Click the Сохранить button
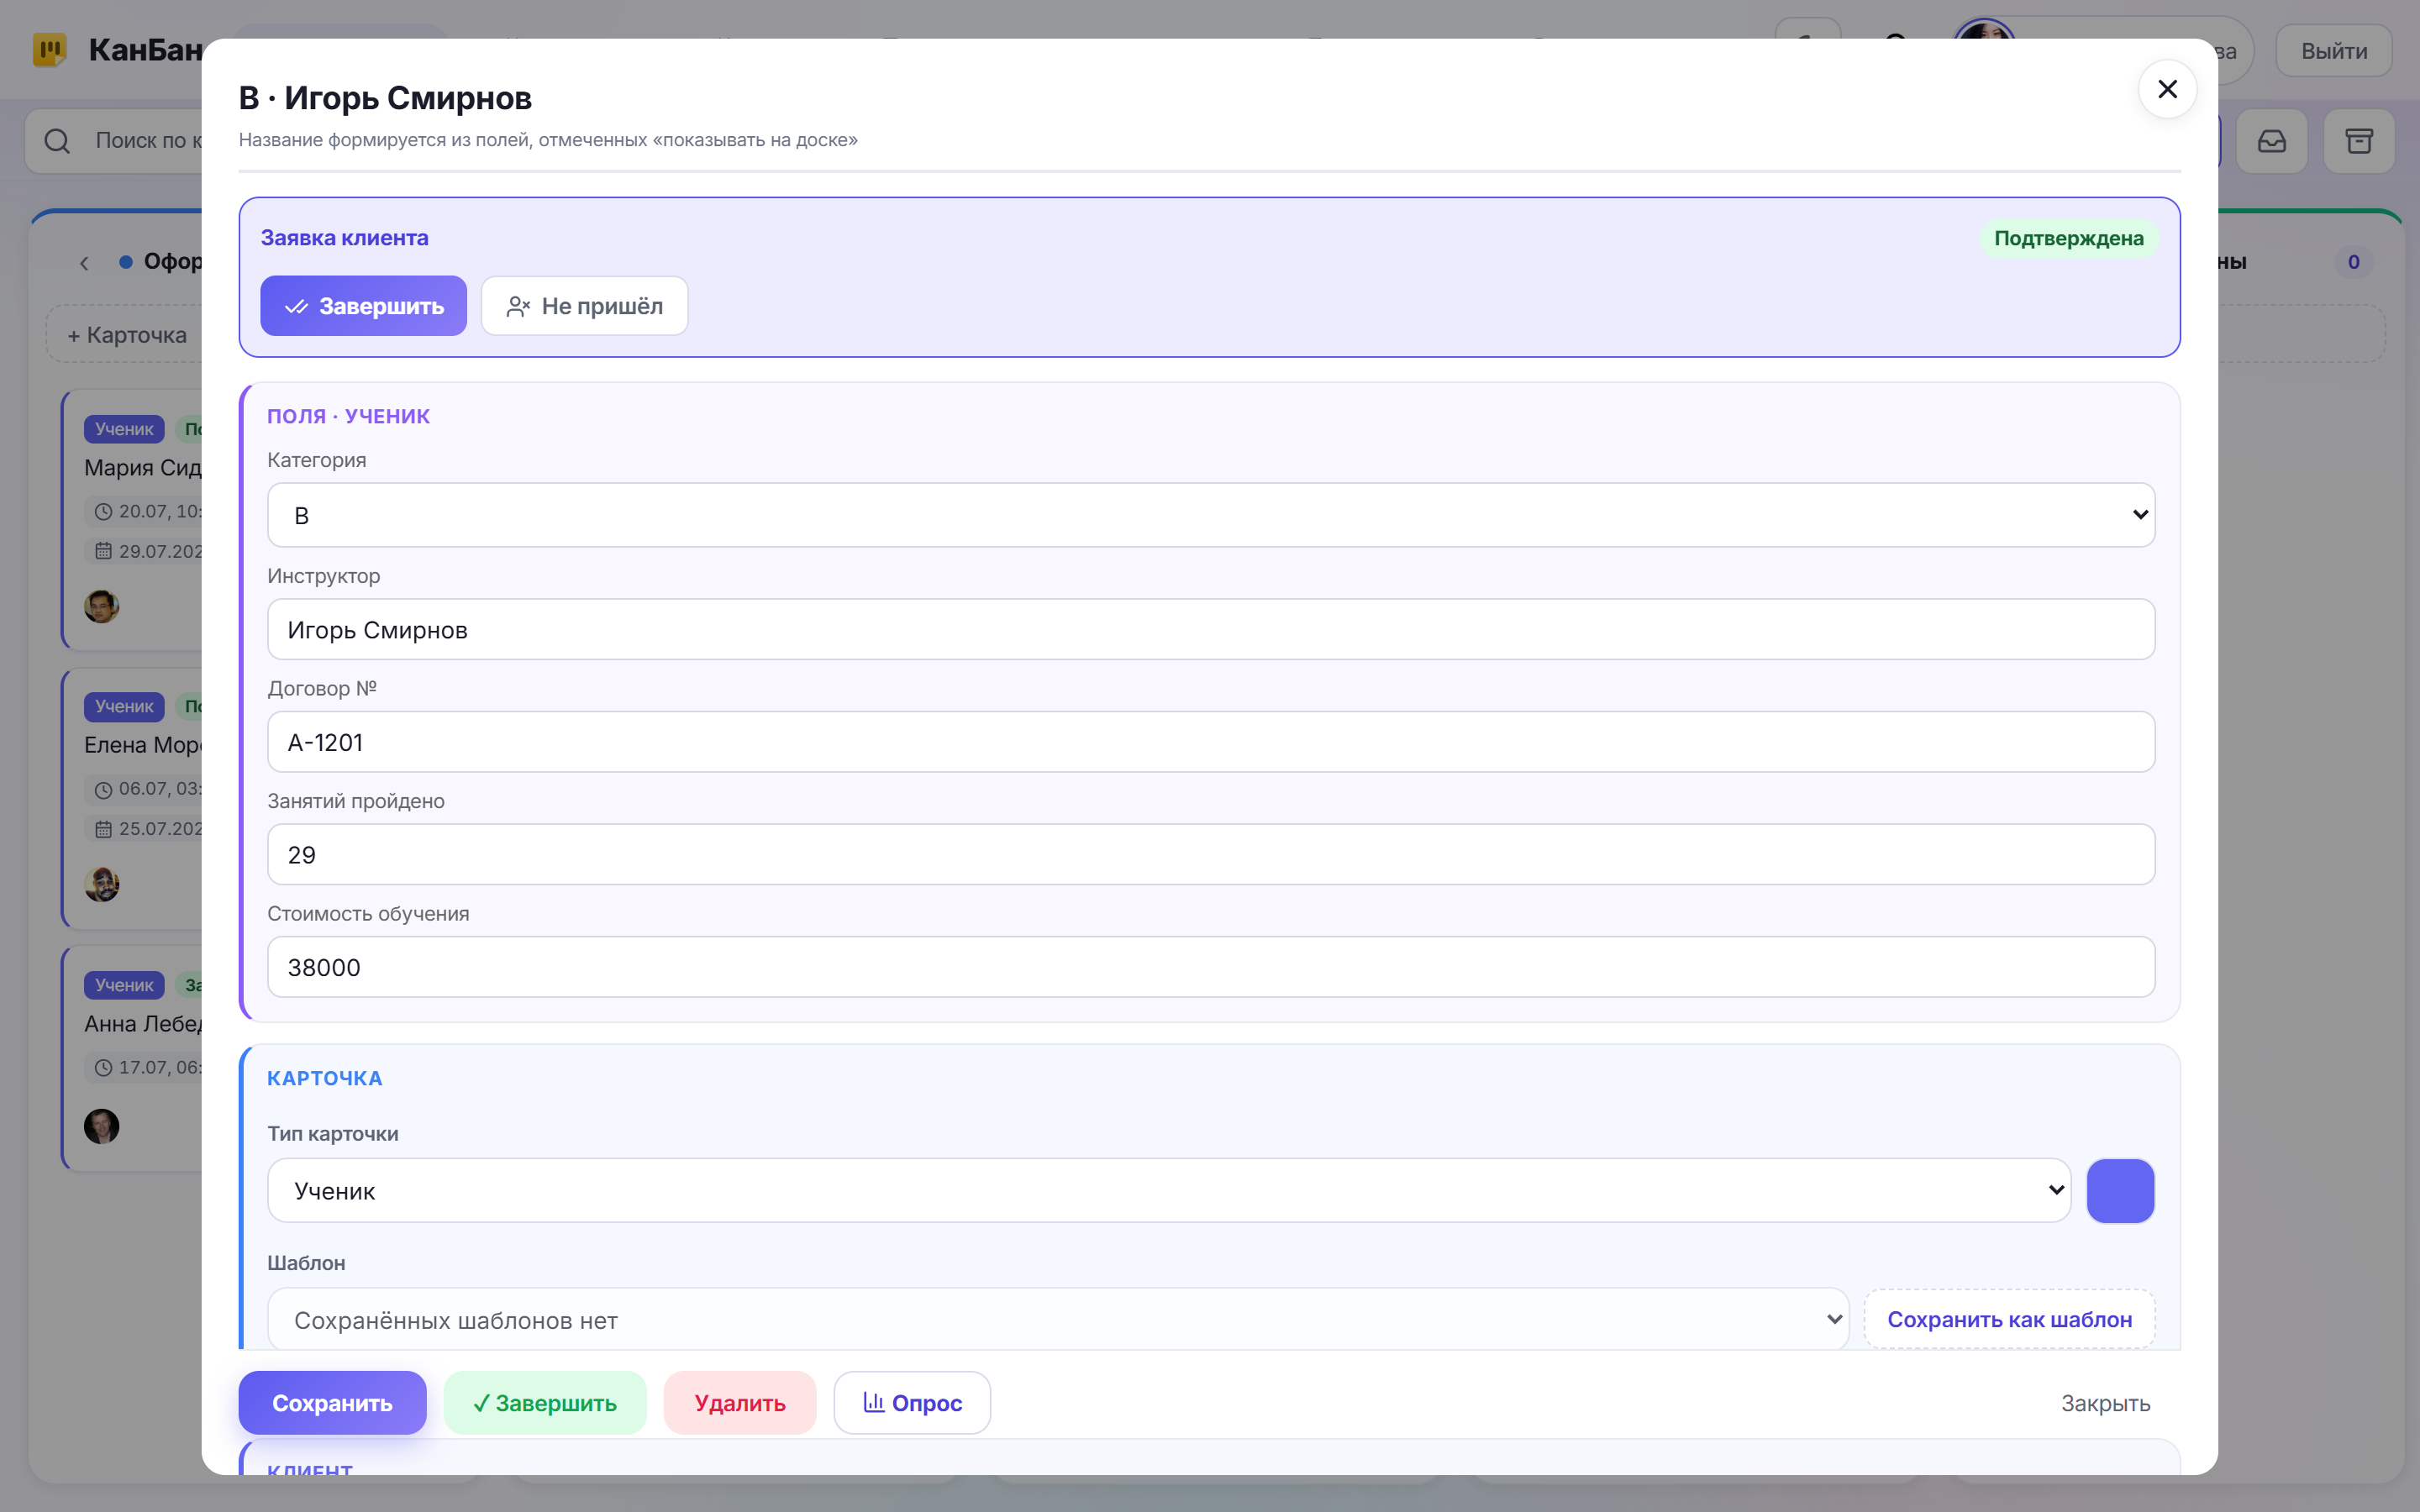Image resolution: width=2420 pixels, height=1512 pixels. coord(332,1403)
